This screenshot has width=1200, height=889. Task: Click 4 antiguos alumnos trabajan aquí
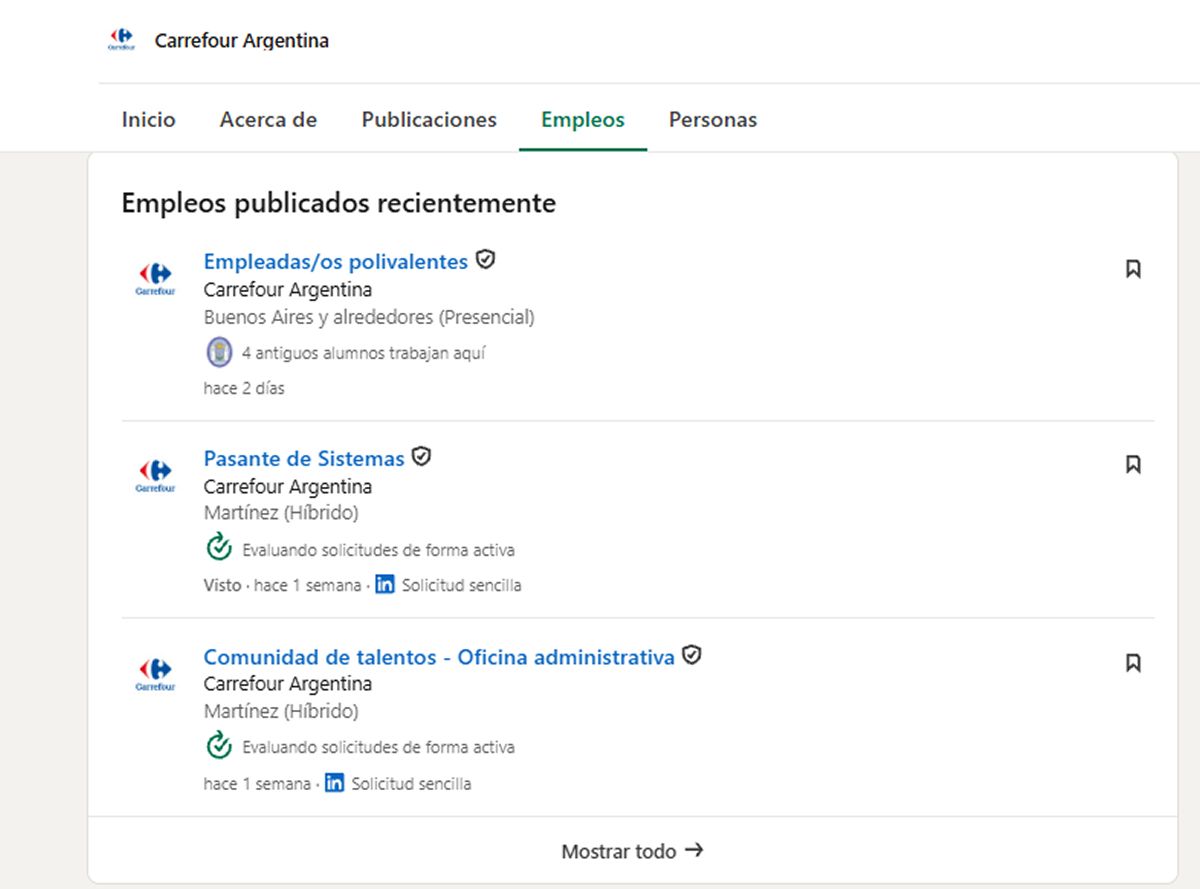[364, 353]
